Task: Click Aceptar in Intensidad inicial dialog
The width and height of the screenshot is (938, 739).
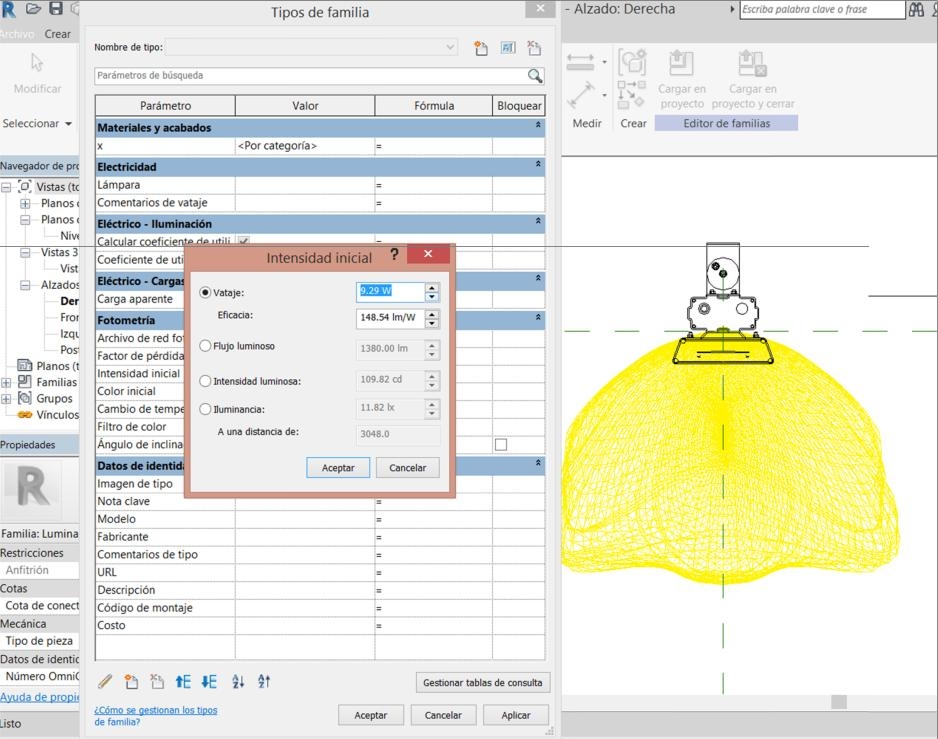Action: tap(338, 468)
